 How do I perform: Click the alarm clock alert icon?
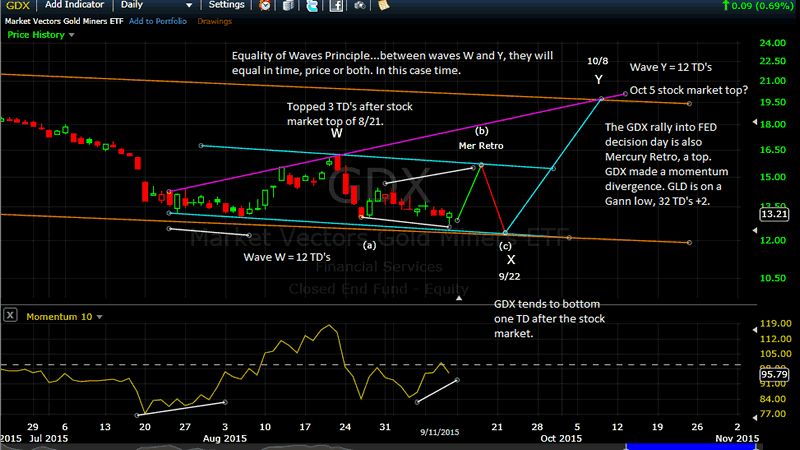[263, 6]
